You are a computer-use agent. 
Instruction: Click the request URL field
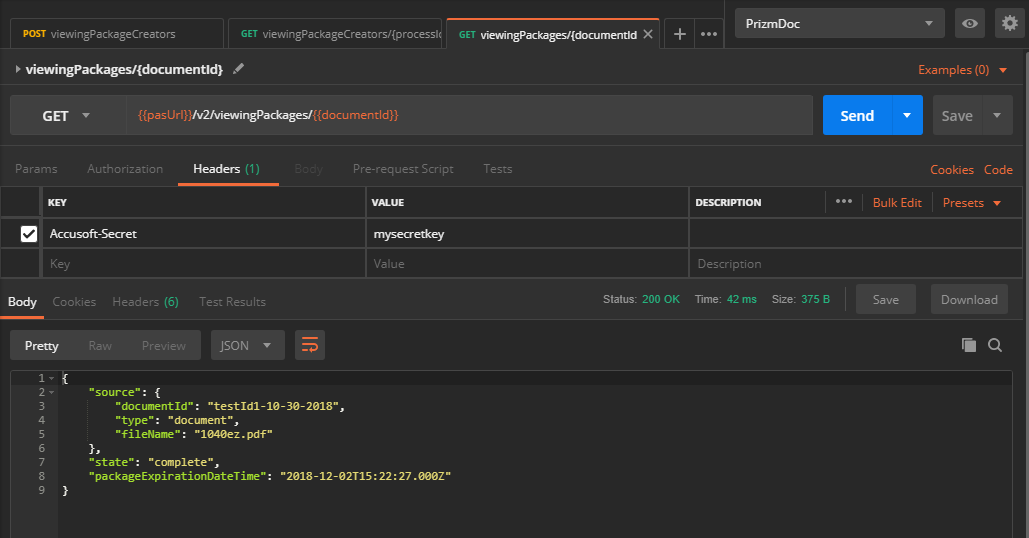point(469,115)
